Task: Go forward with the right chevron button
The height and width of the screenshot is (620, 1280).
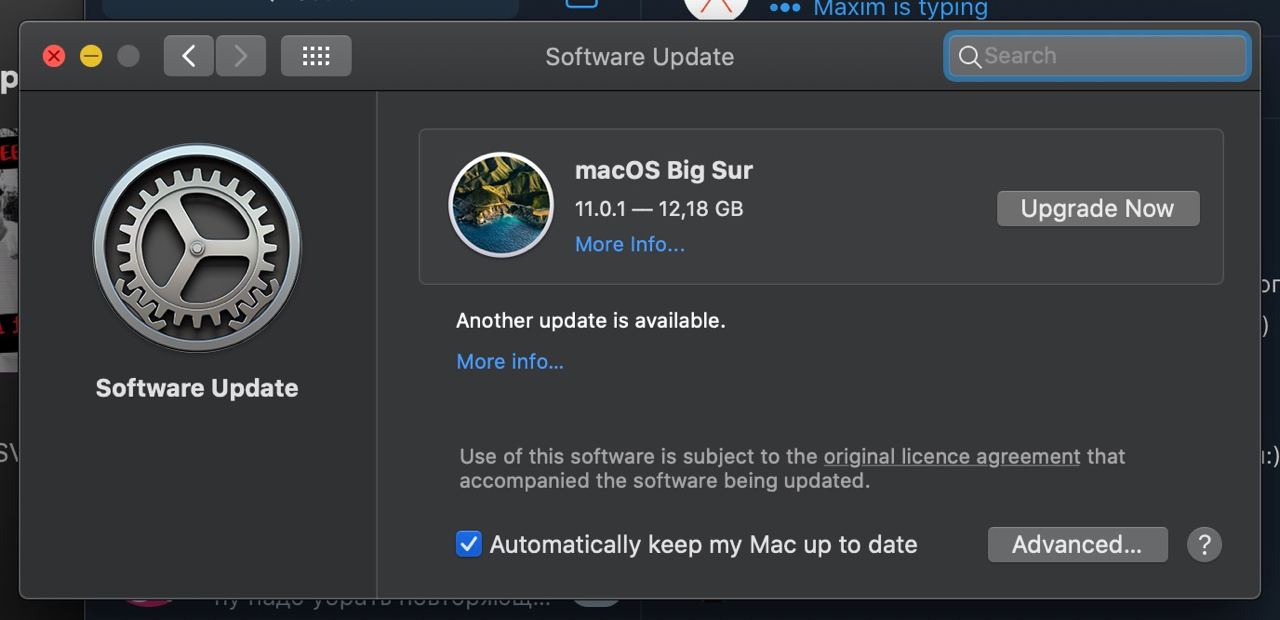Action: click(240, 56)
